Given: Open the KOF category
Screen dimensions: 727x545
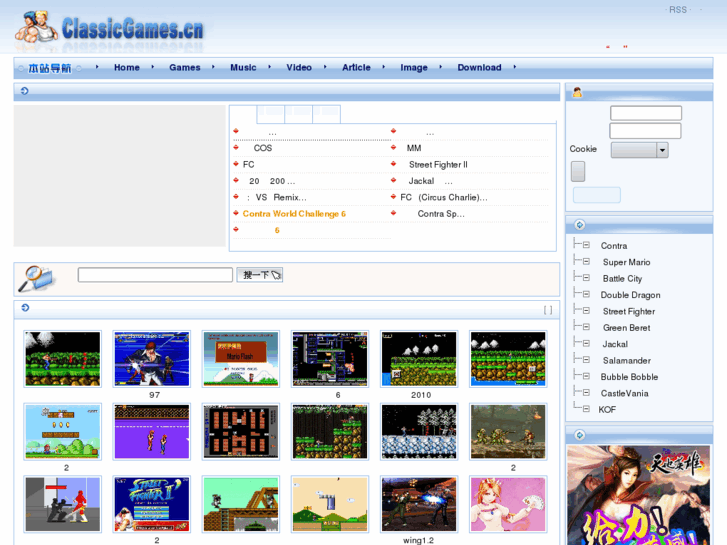Looking at the screenshot, I should click(x=607, y=410).
